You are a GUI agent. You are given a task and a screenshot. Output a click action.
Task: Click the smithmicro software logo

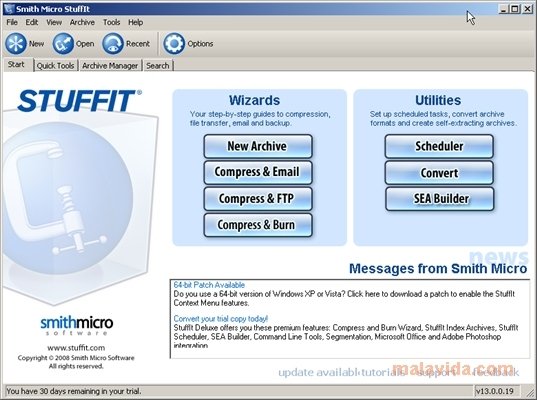click(77, 326)
